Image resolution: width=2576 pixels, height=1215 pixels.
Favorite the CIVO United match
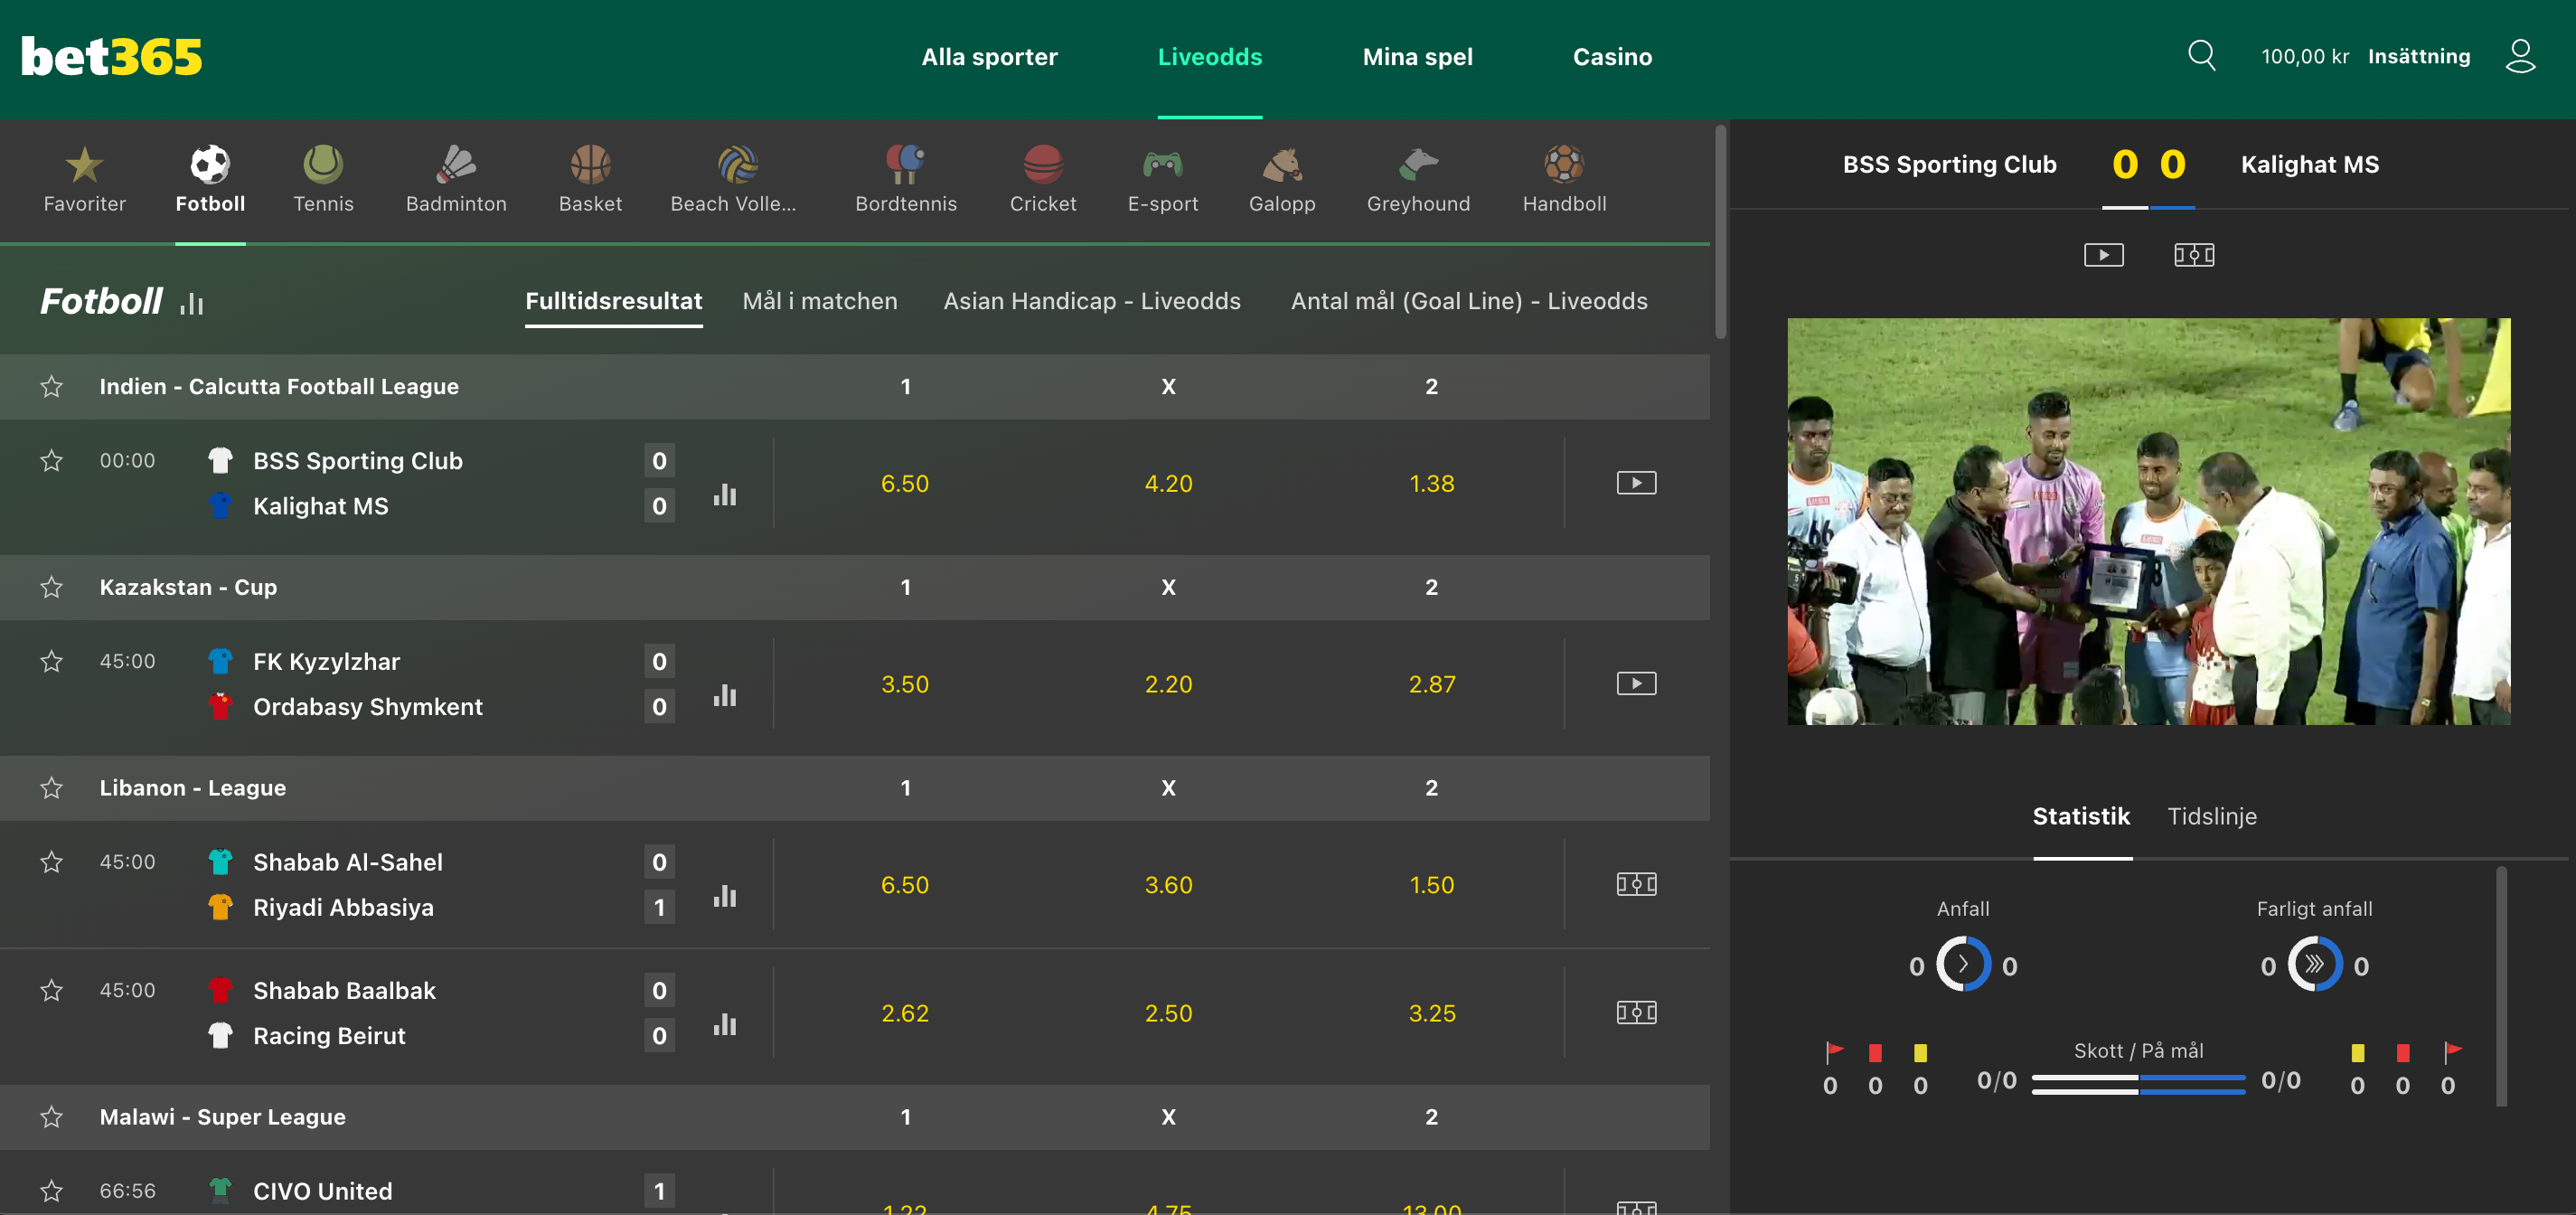[x=51, y=1191]
